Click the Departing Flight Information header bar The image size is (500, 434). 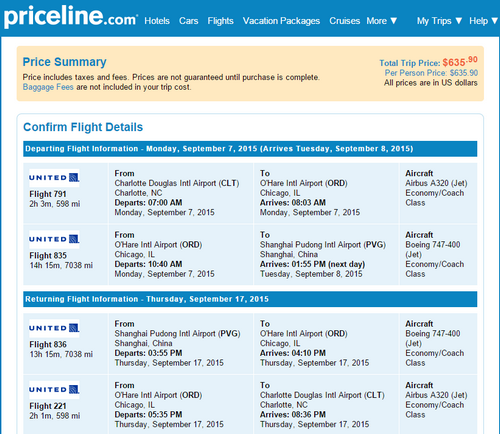pos(250,149)
